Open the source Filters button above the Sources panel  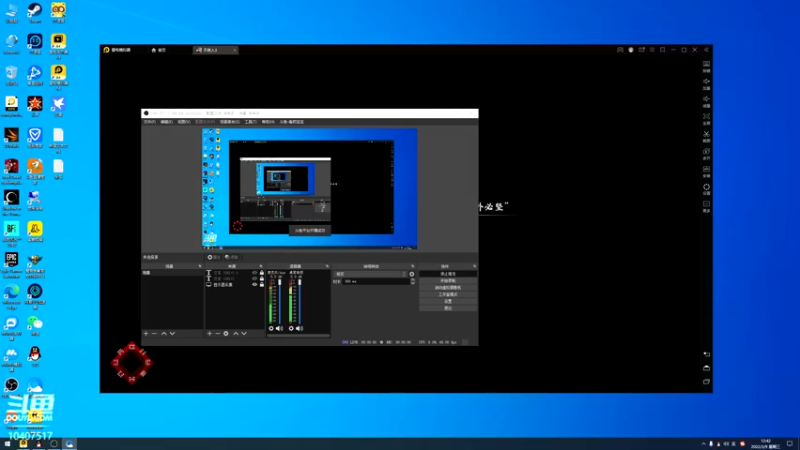tap(232, 257)
